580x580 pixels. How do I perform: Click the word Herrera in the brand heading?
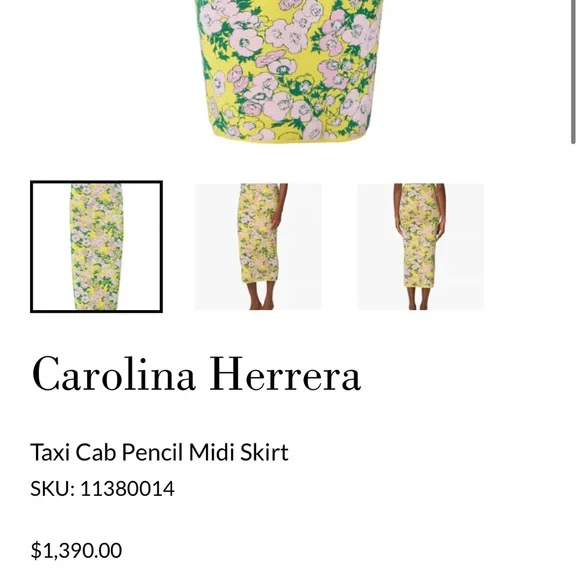point(285,374)
